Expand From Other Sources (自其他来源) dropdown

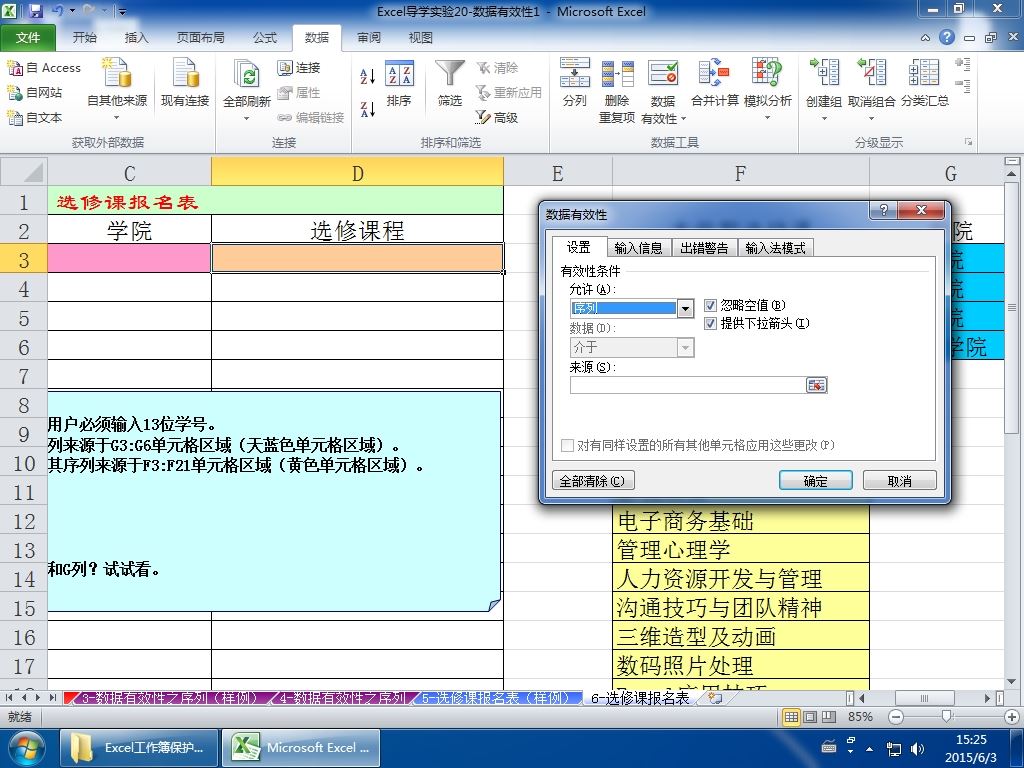pyautogui.click(x=117, y=118)
